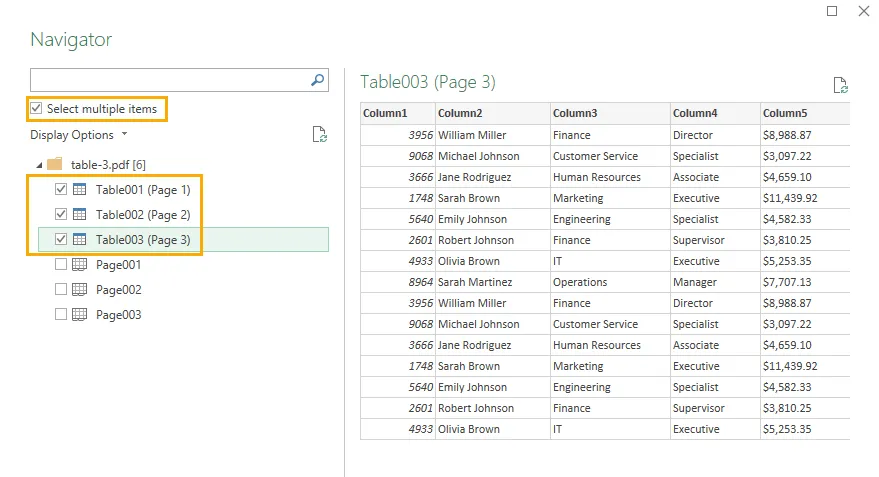This screenshot has height=477, width=879.
Task: Click the Column4 header
Action: pos(715,113)
